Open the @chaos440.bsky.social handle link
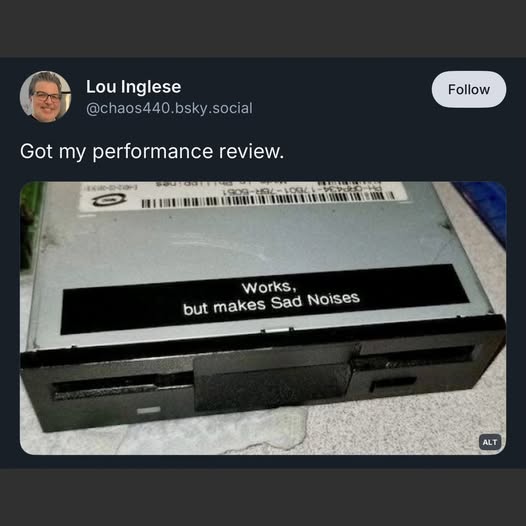 click(x=169, y=108)
